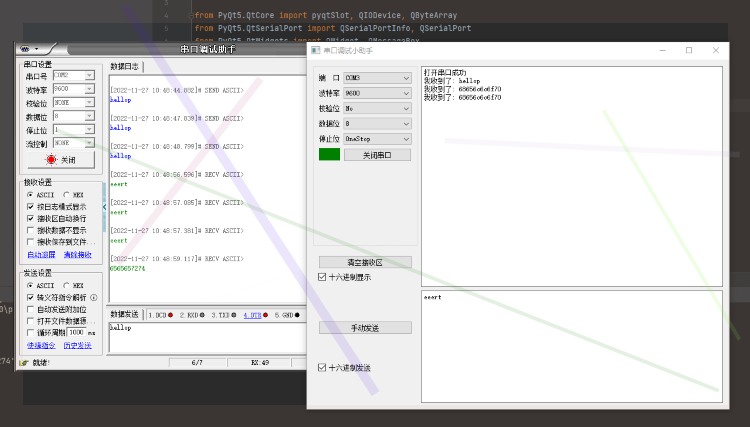Click the info icon beside 转义符指令解析
Screen dimensions: 750x427
point(94,297)
